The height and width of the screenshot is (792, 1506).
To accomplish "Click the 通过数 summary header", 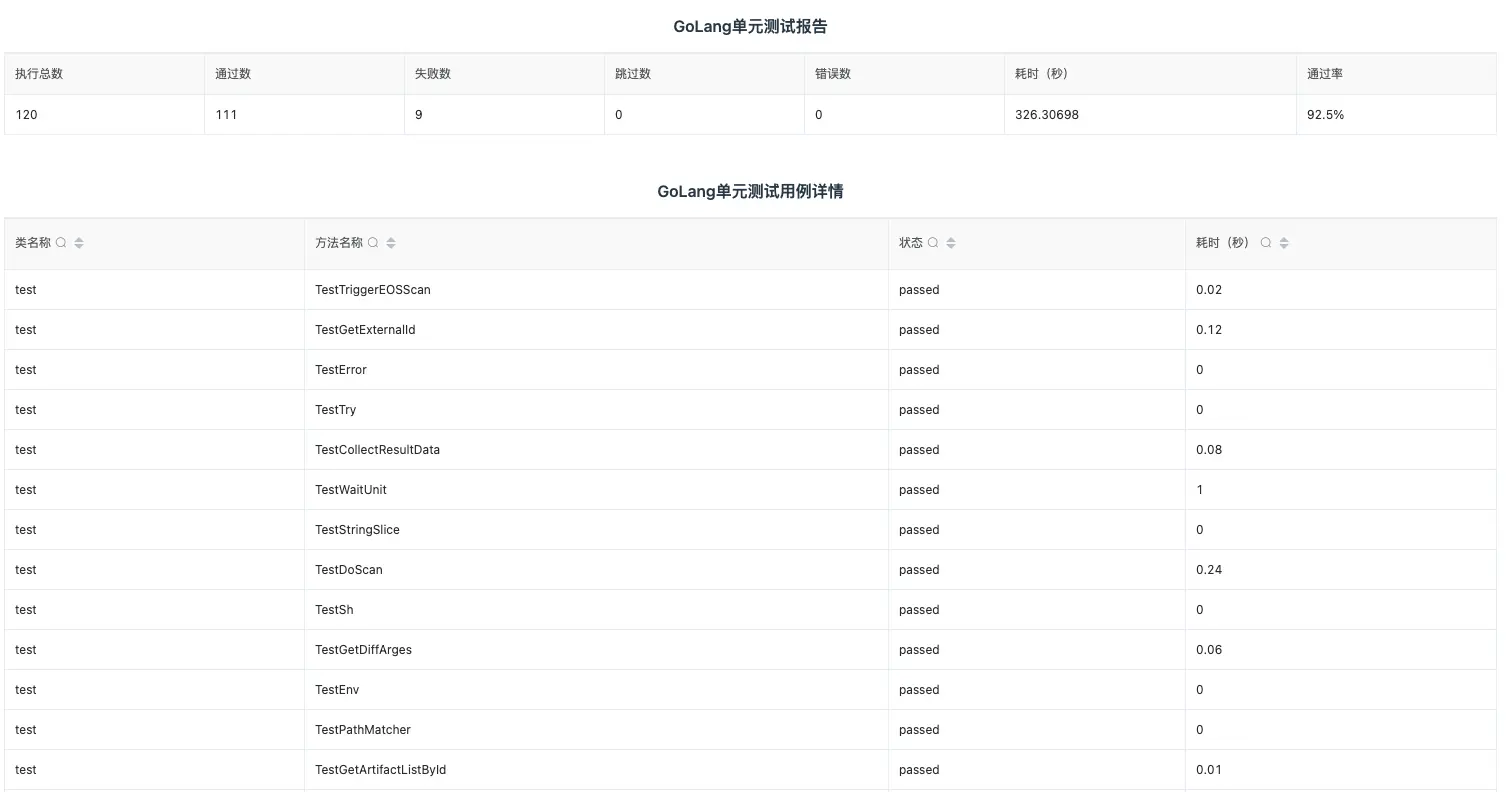I will pyautogui.click(x=233, y=74).
